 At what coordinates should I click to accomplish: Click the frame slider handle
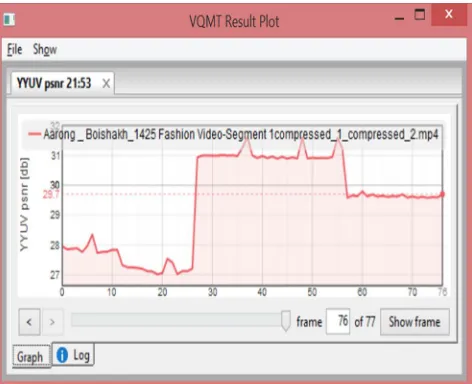pyautogui.click(x=286, y=321)
